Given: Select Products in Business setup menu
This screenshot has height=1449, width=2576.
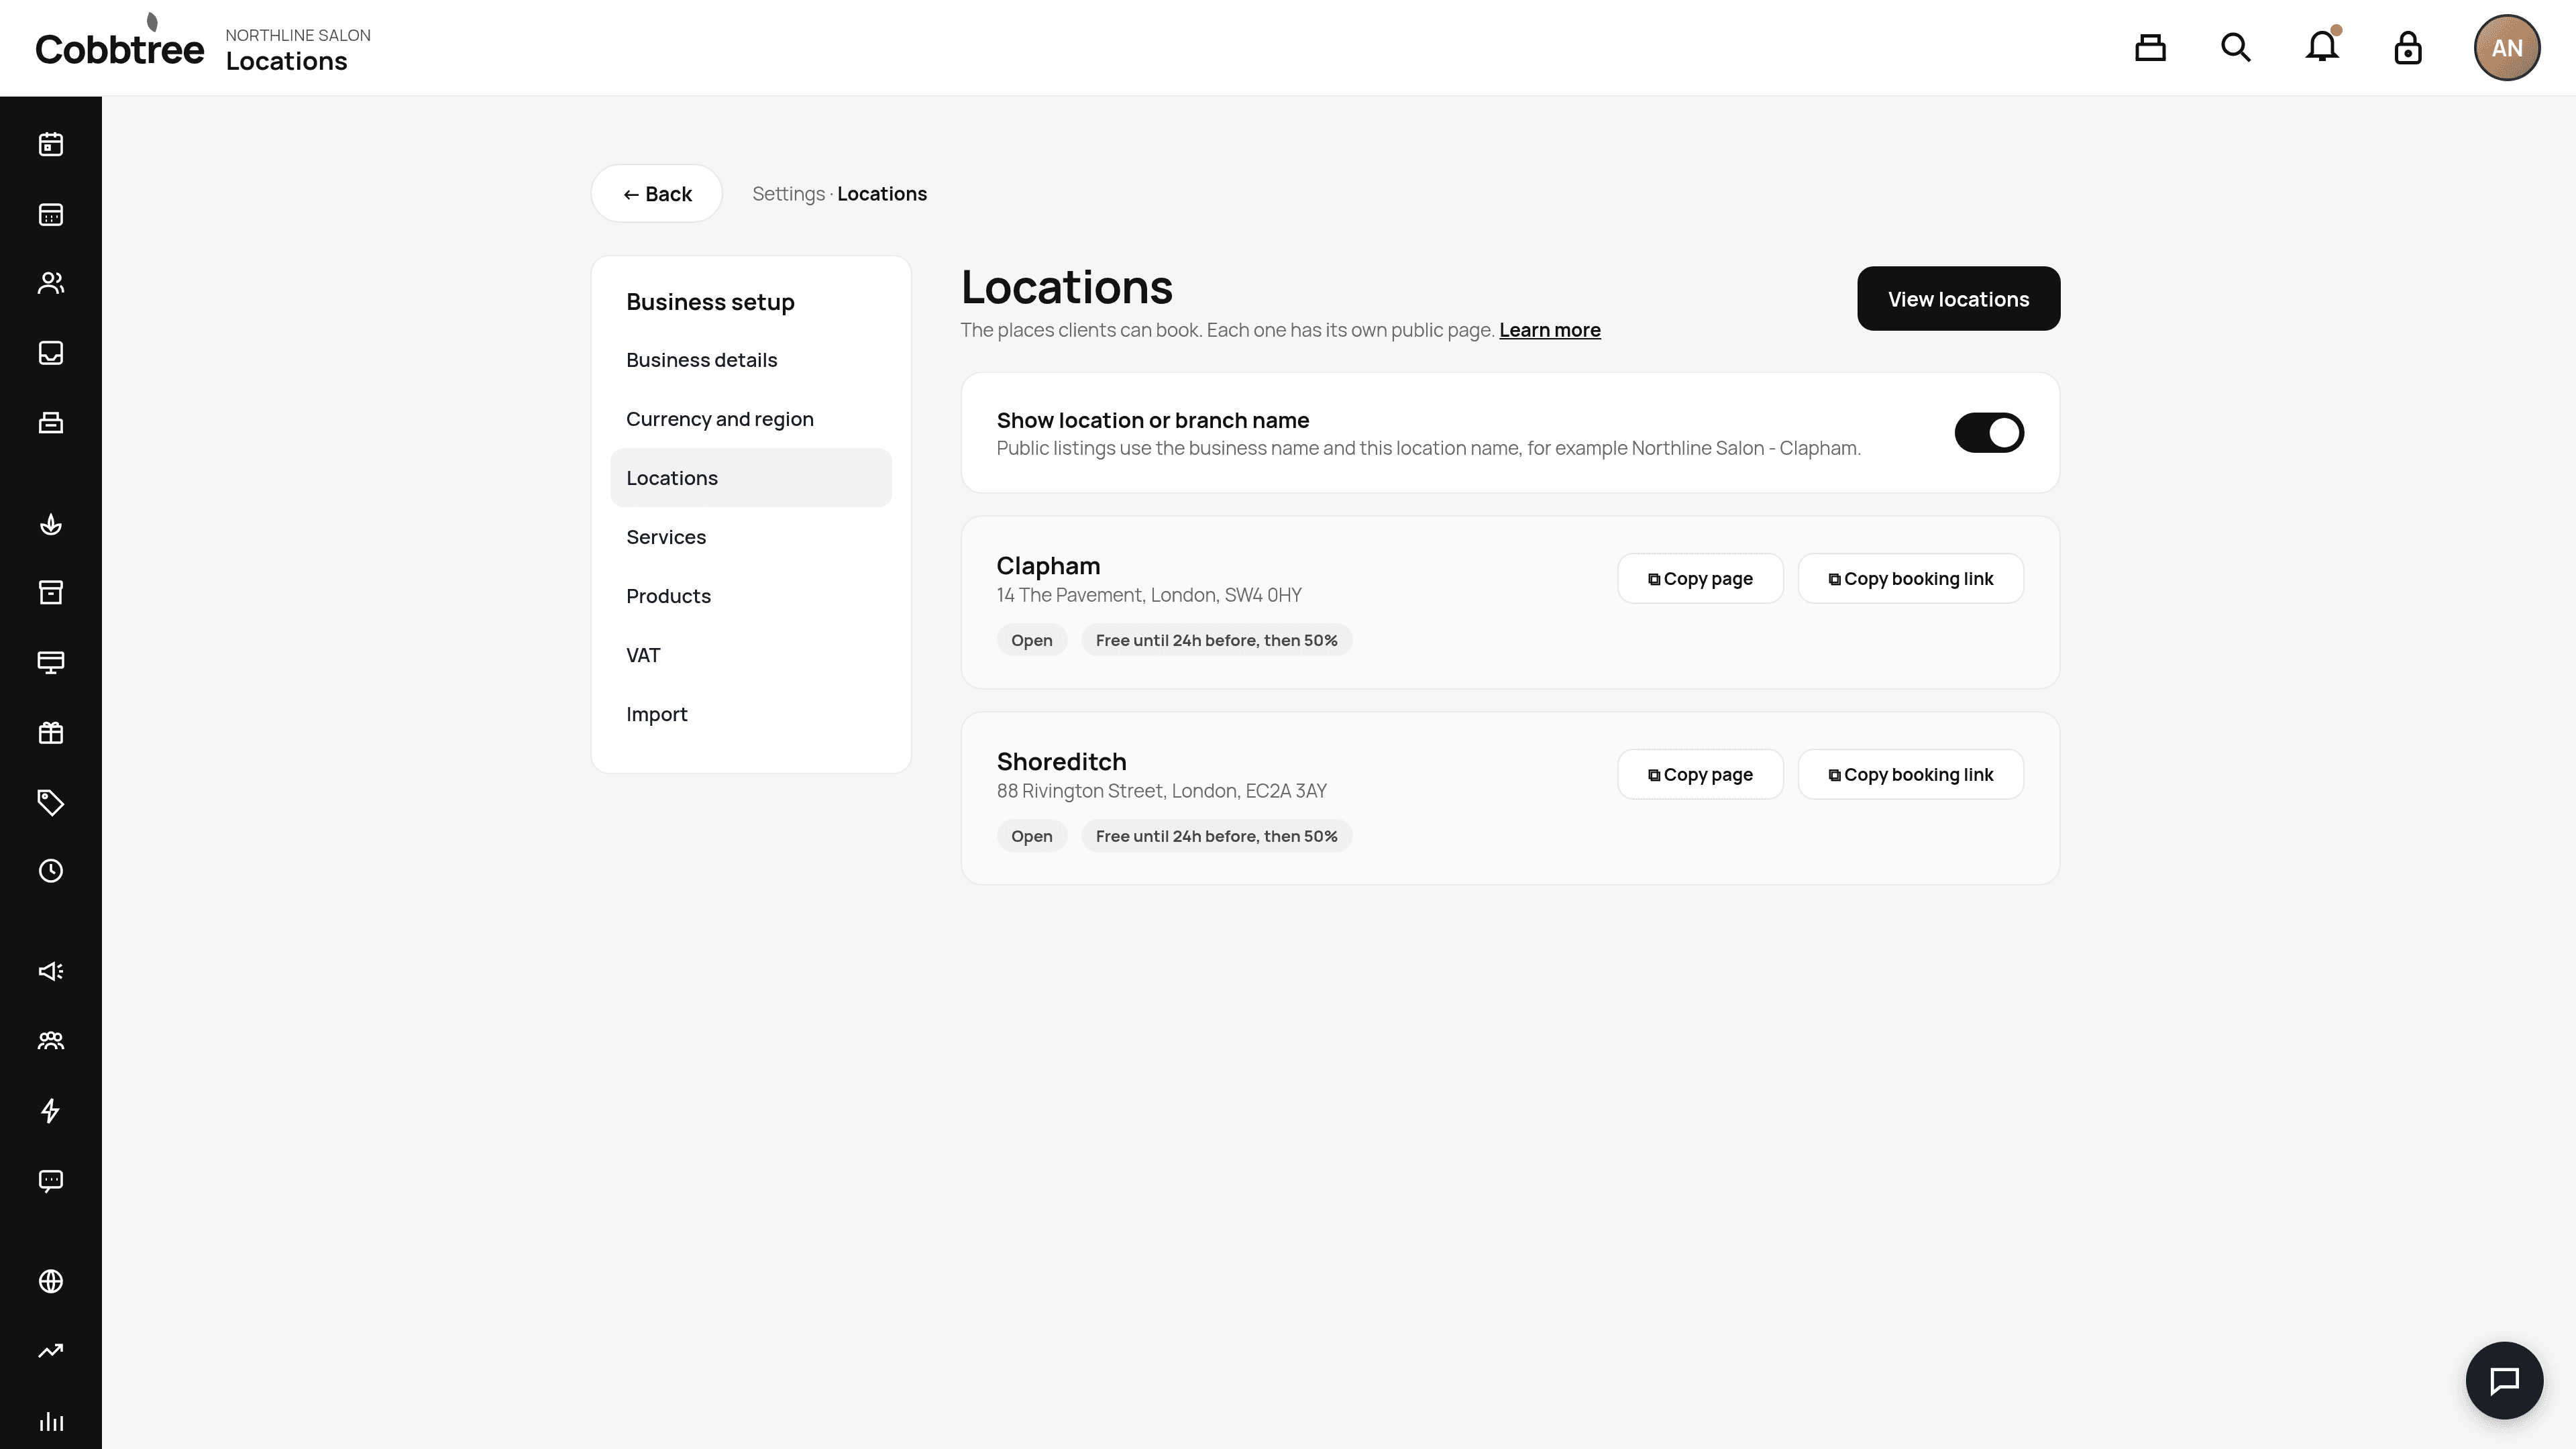Looking at the screenshot, I should tap(751, 596).
